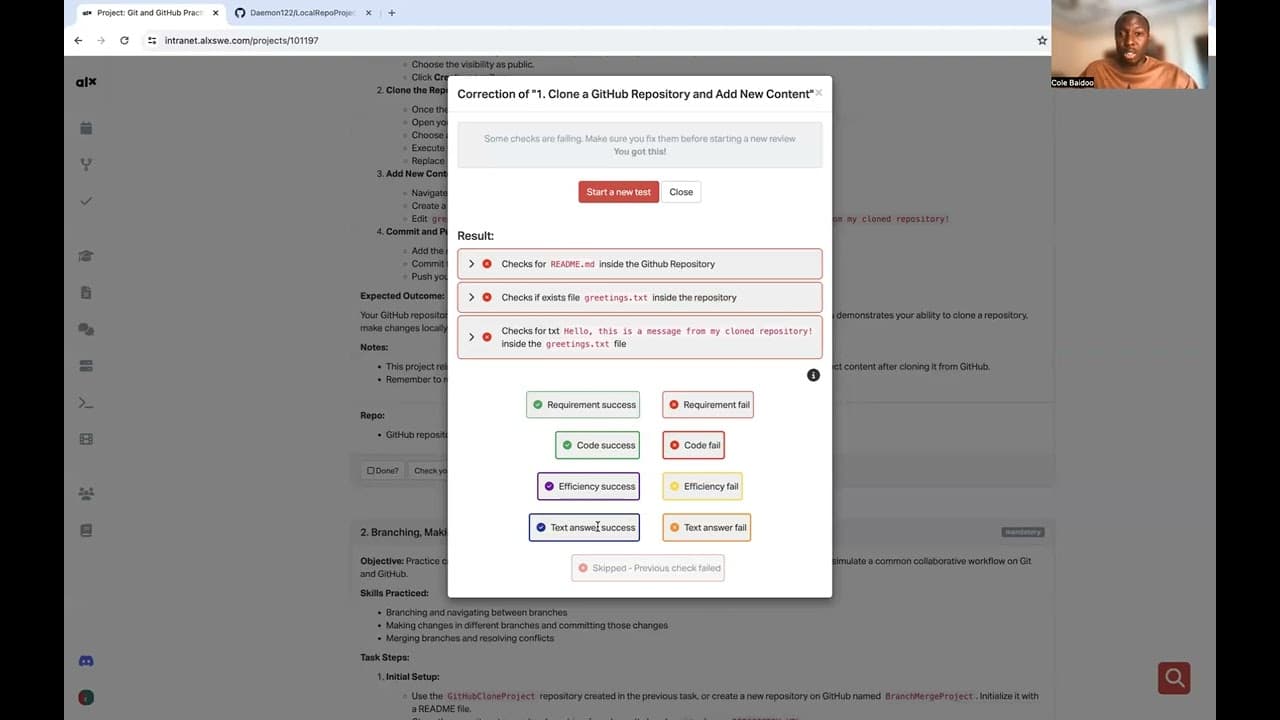The image size is (1280, 720).
Task: Open the Discord icon in sidebar
Action: click(x=86, y=661)
